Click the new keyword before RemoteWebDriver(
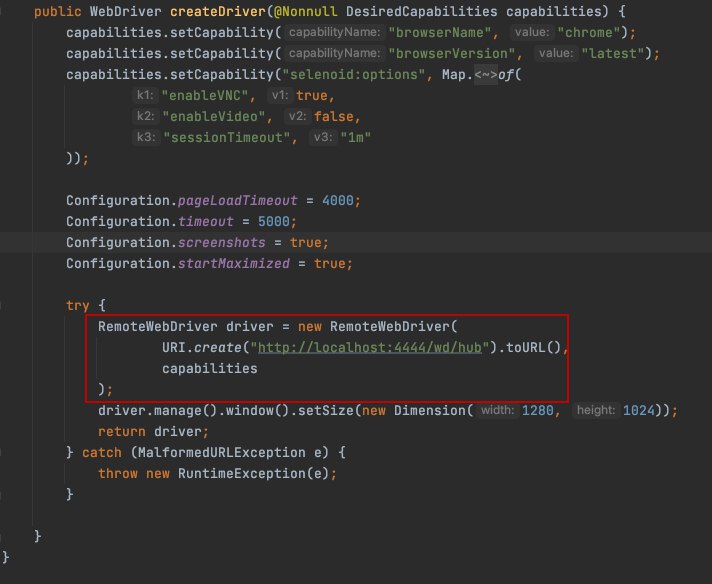Screen dimensions: 712x584 coord(310,327)
